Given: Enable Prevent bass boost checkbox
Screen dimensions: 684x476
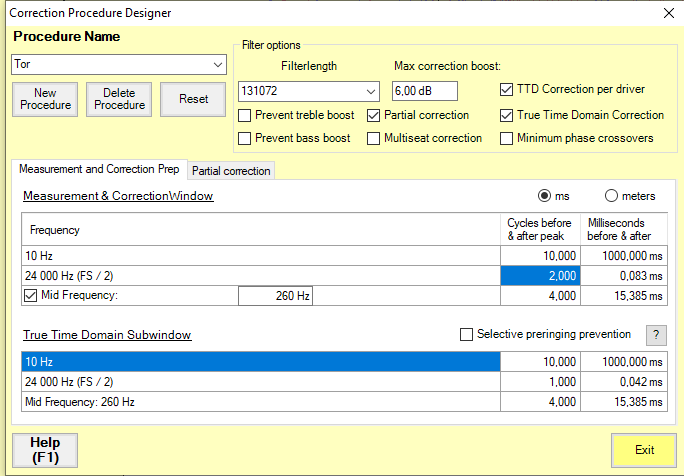Looking at the screenshot, I should 245,138.
